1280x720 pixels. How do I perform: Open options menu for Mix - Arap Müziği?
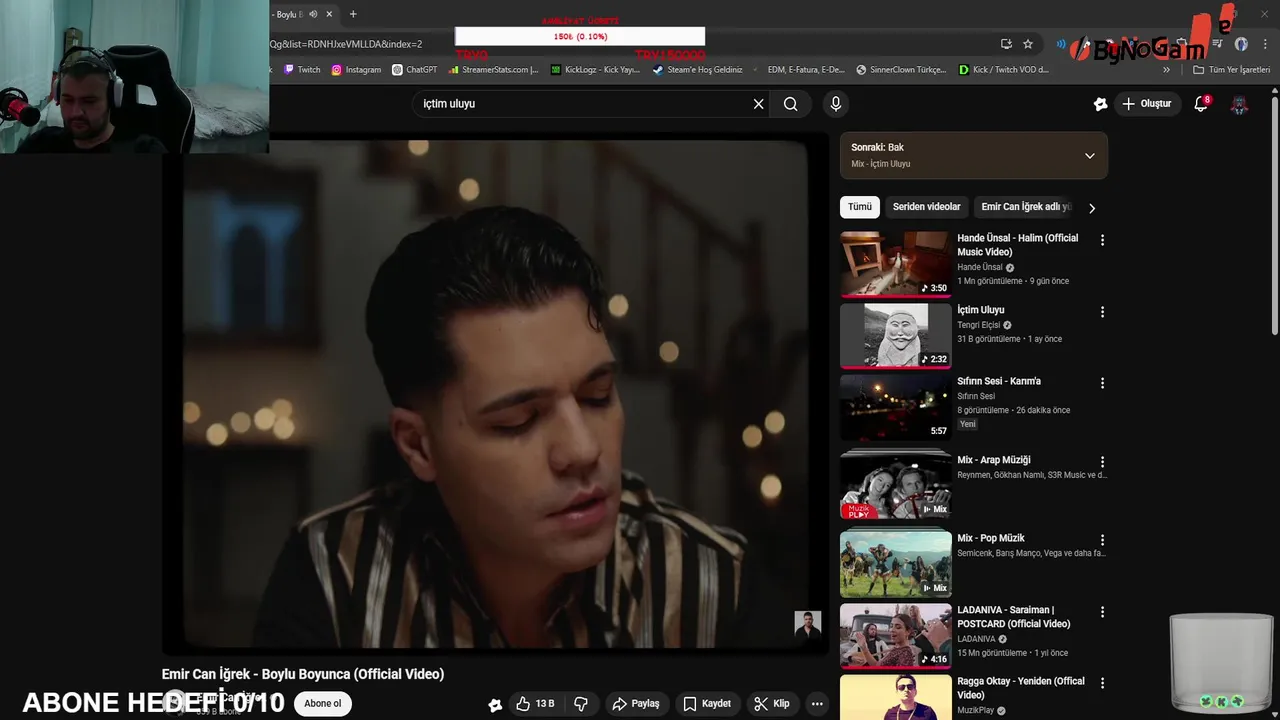coord(1102,462)
